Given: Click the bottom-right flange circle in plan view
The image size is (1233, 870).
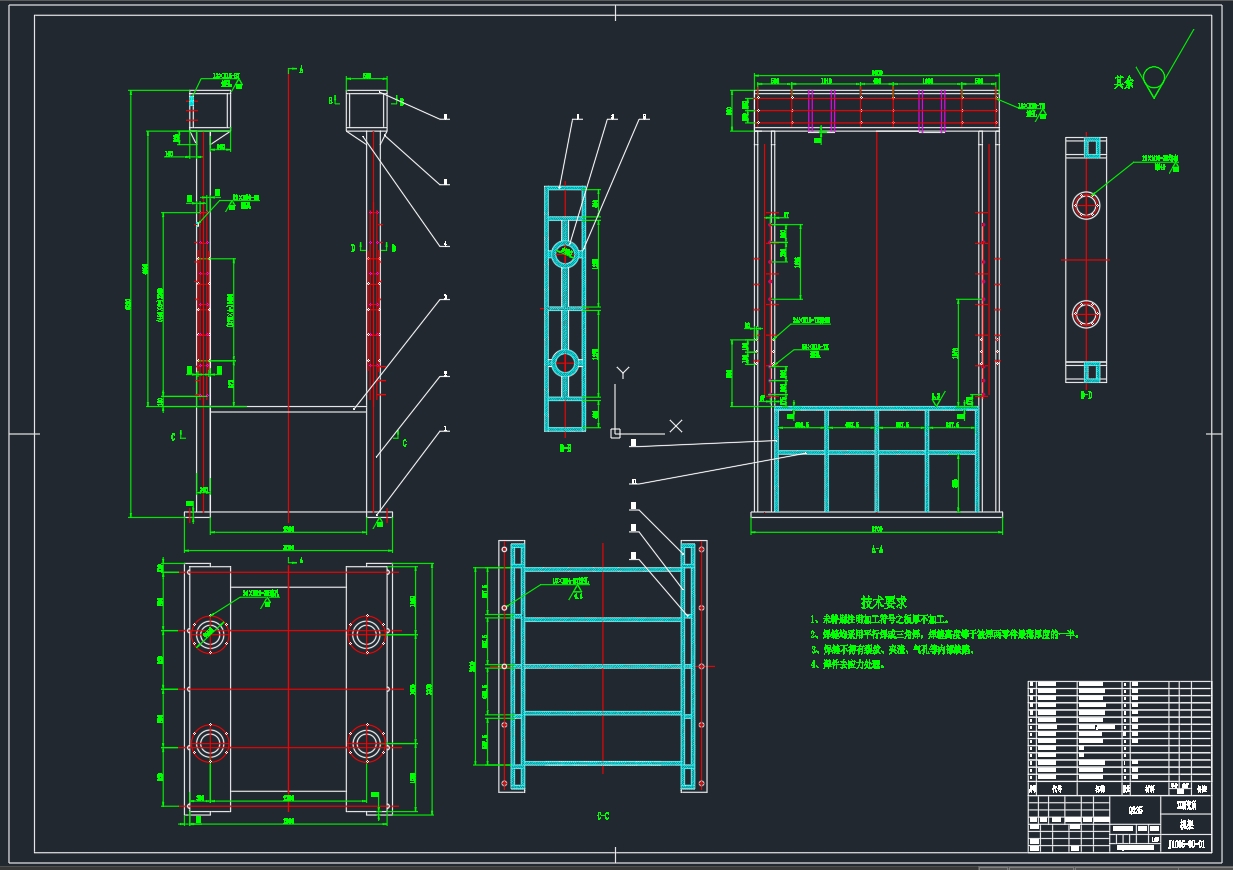Looking at the screenshot, I should click(366, 742).
